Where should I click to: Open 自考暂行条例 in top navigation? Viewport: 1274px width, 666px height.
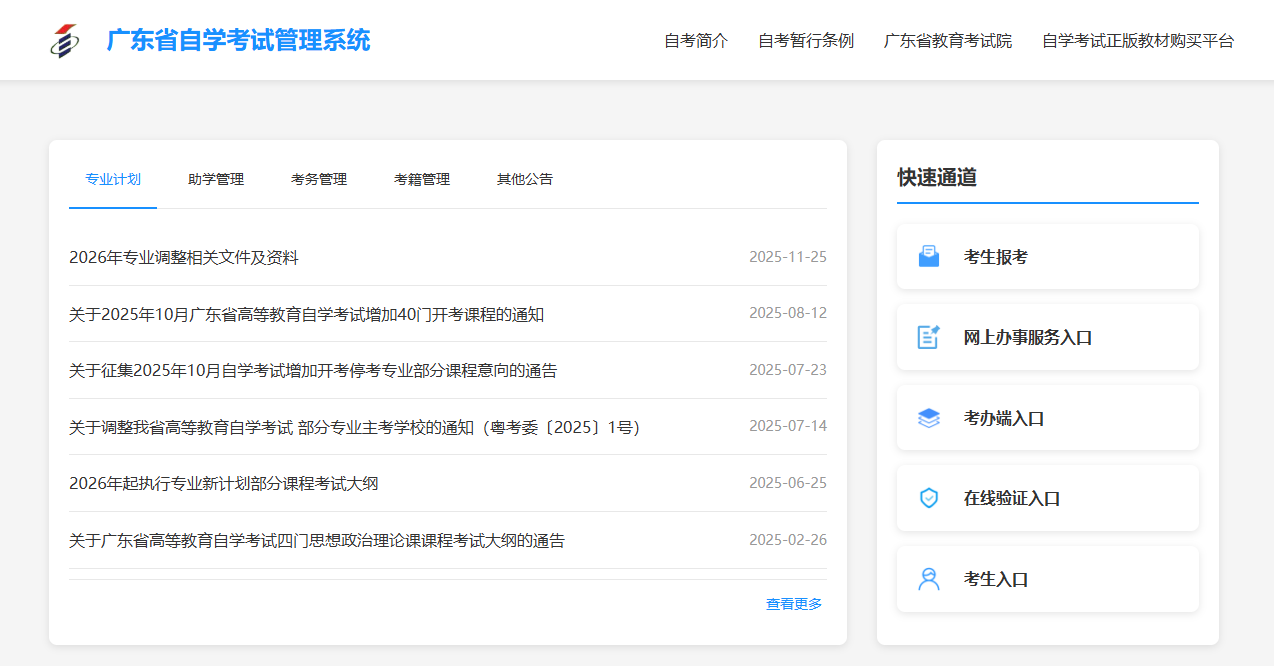point(806,41)
